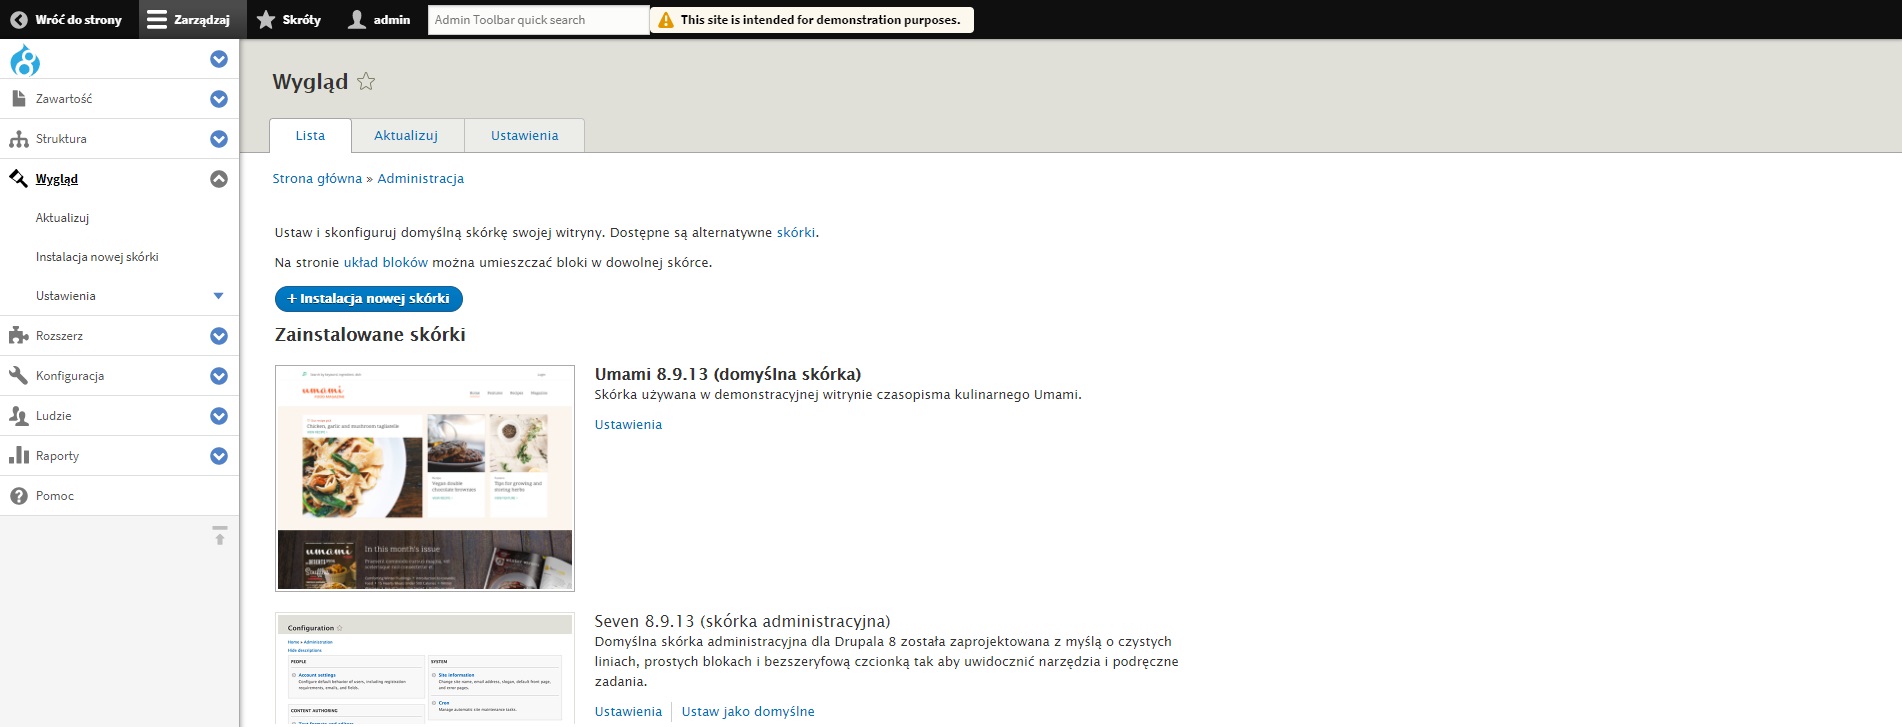The image size is (1902, 727).
Task: Open Ustawienia link for Seven theme
Action: (628, 712)
